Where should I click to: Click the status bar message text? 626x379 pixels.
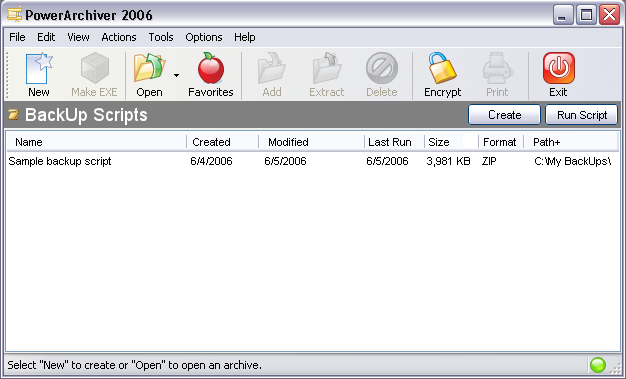(x=135, y=365)
